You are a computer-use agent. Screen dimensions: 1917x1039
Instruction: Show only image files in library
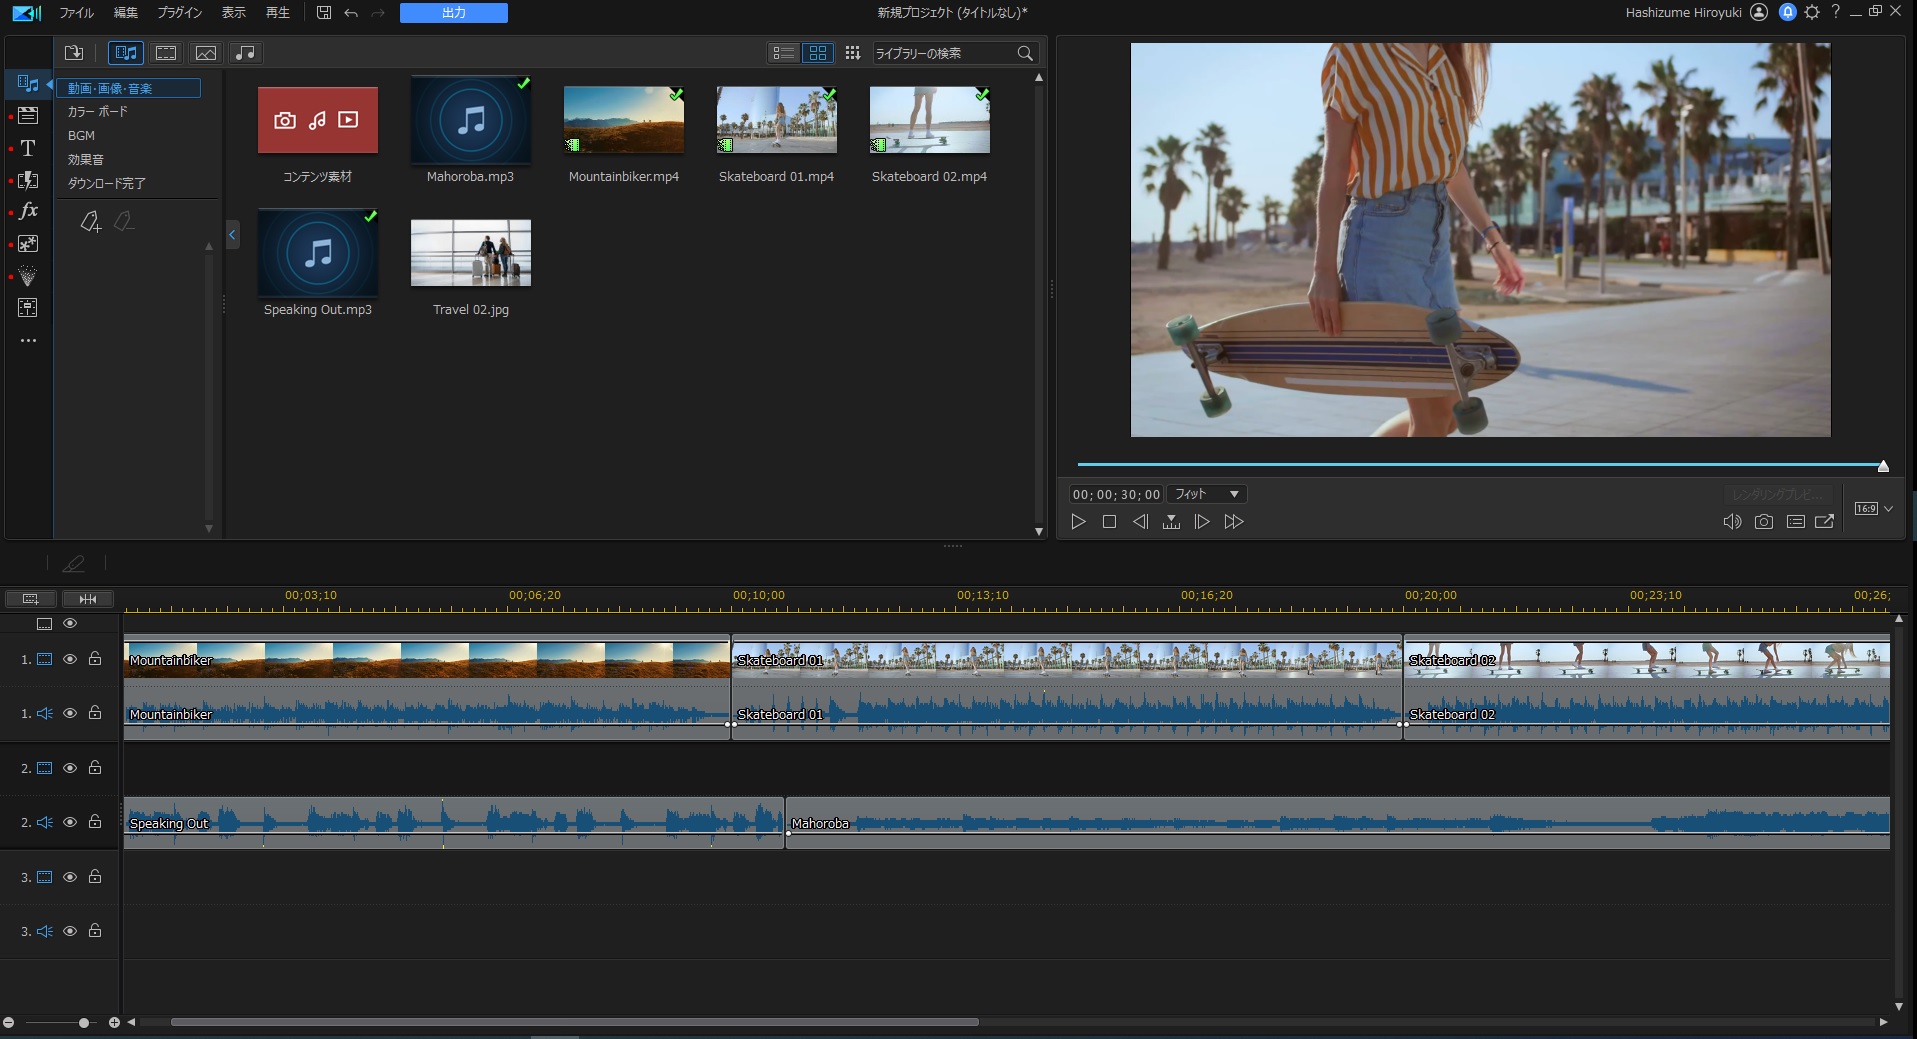[206, 53]
